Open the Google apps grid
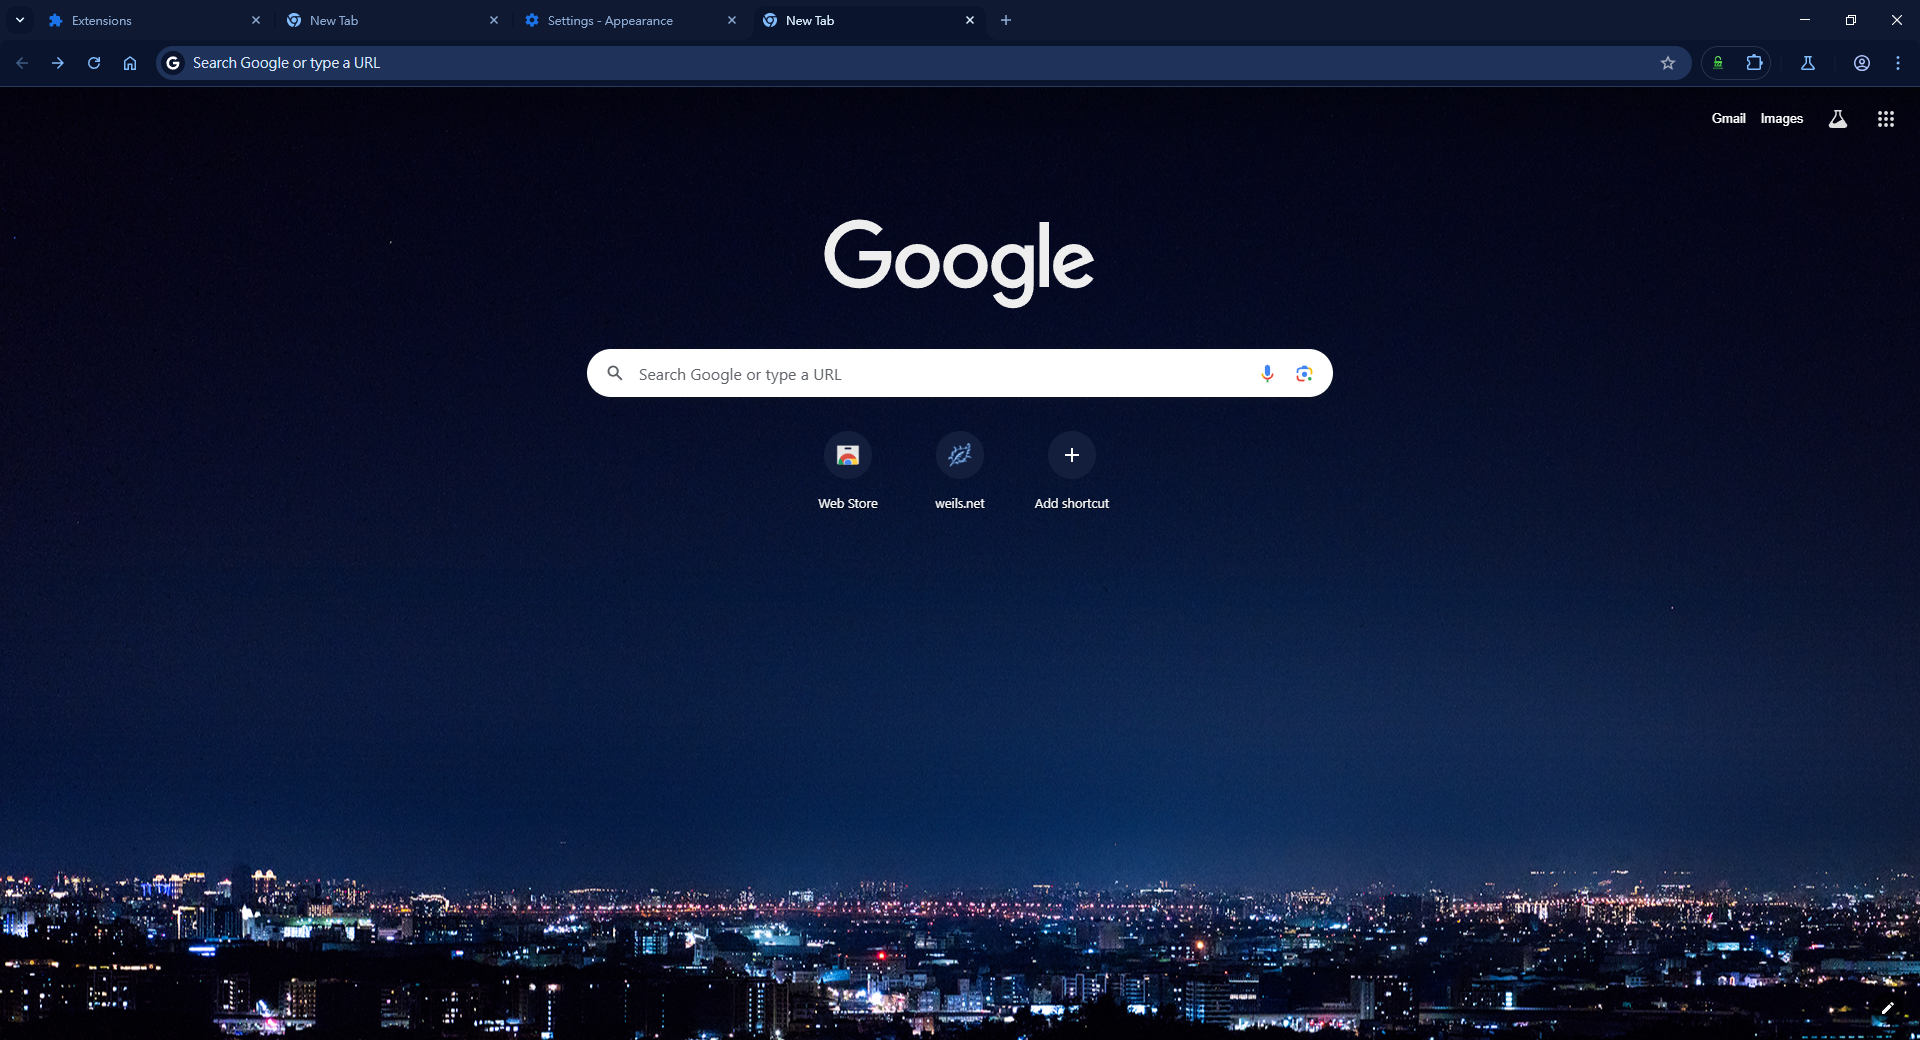Viewport: 1920px width, 1040px height. [x=1884, y=118]
